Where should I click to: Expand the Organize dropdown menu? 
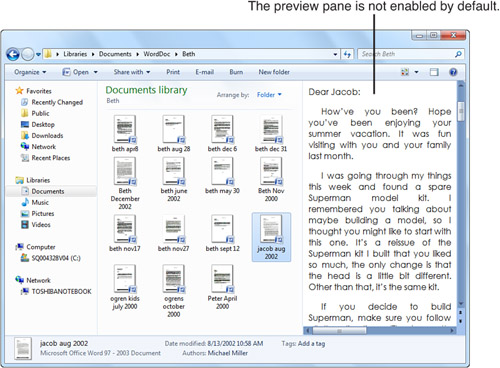(30, 72)
